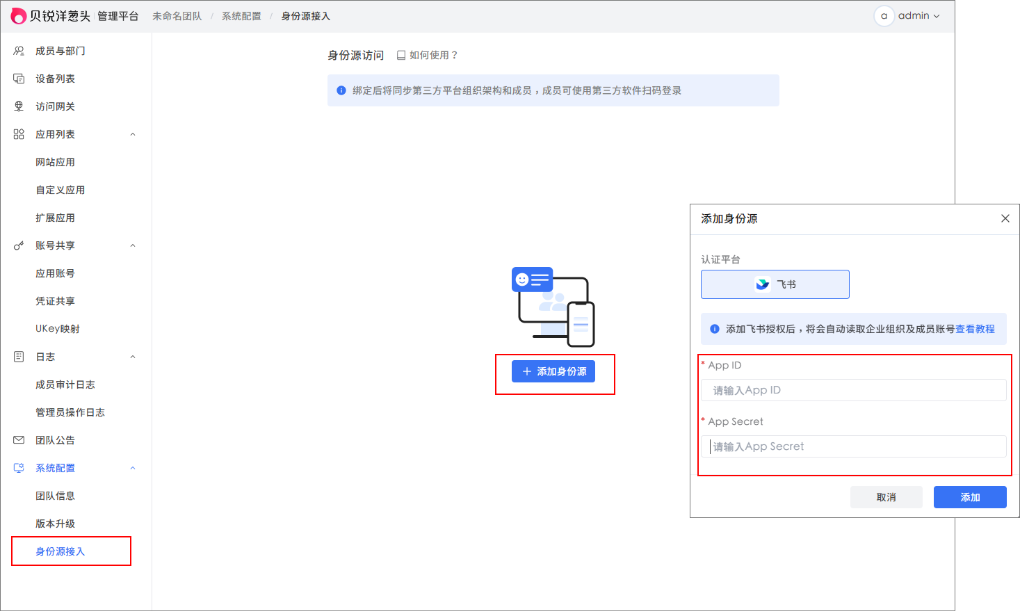Select 身份源接入 in the sidebar
The width and height of the screenshot is (1020, 611).
60,550
